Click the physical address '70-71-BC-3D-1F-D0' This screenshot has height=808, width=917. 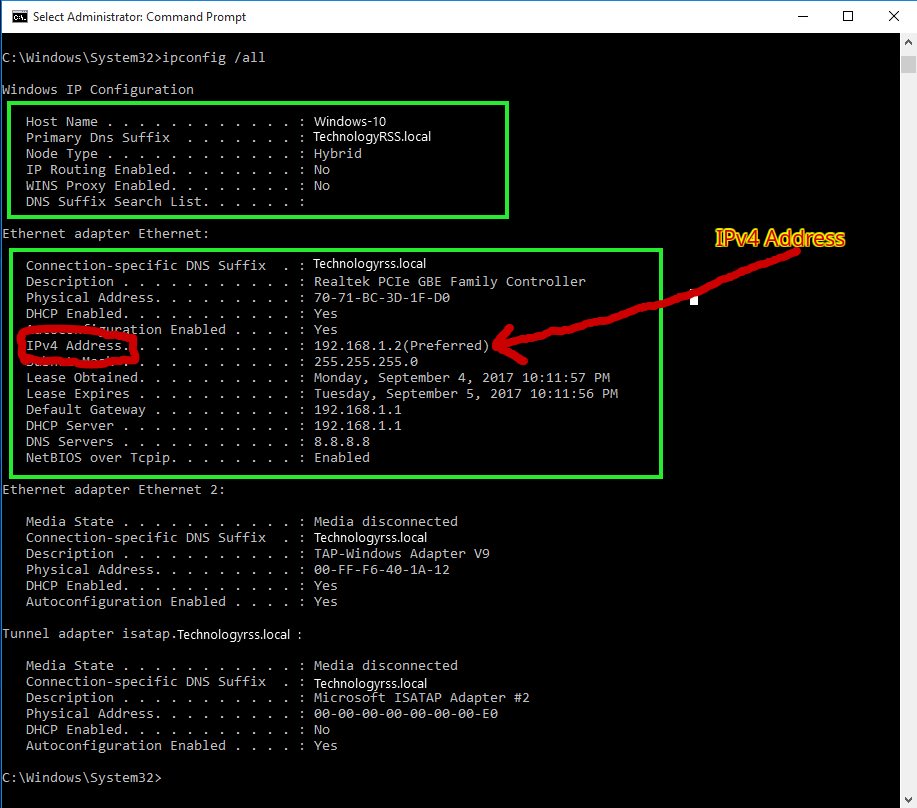click(382, 298)
